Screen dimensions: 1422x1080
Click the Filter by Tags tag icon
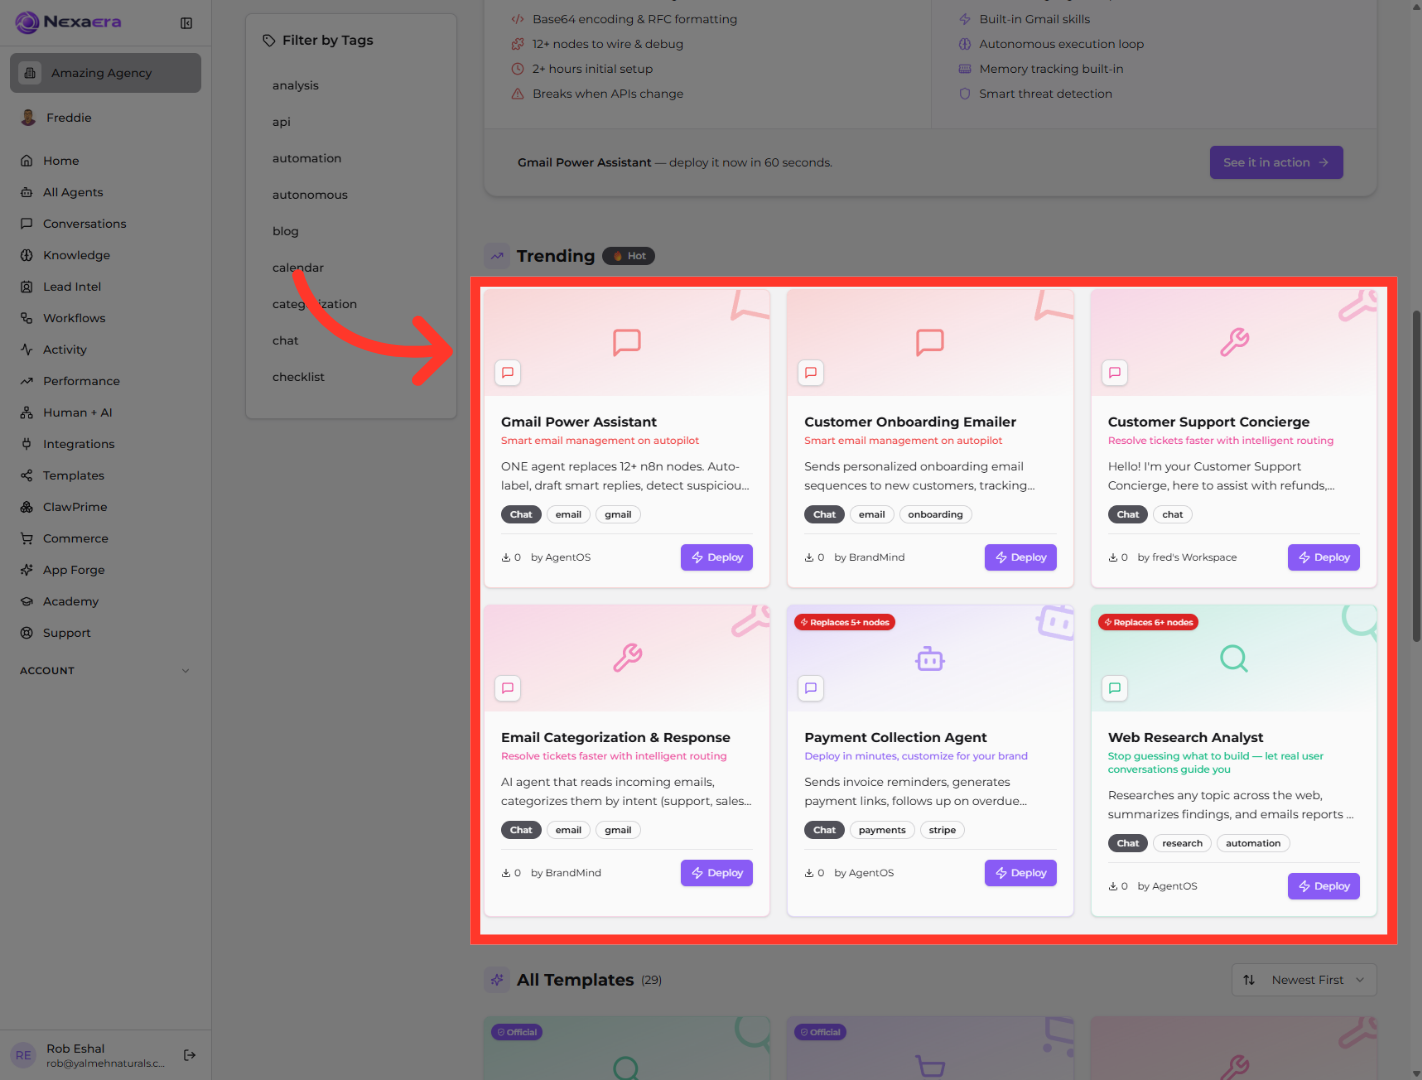point(269,41)
